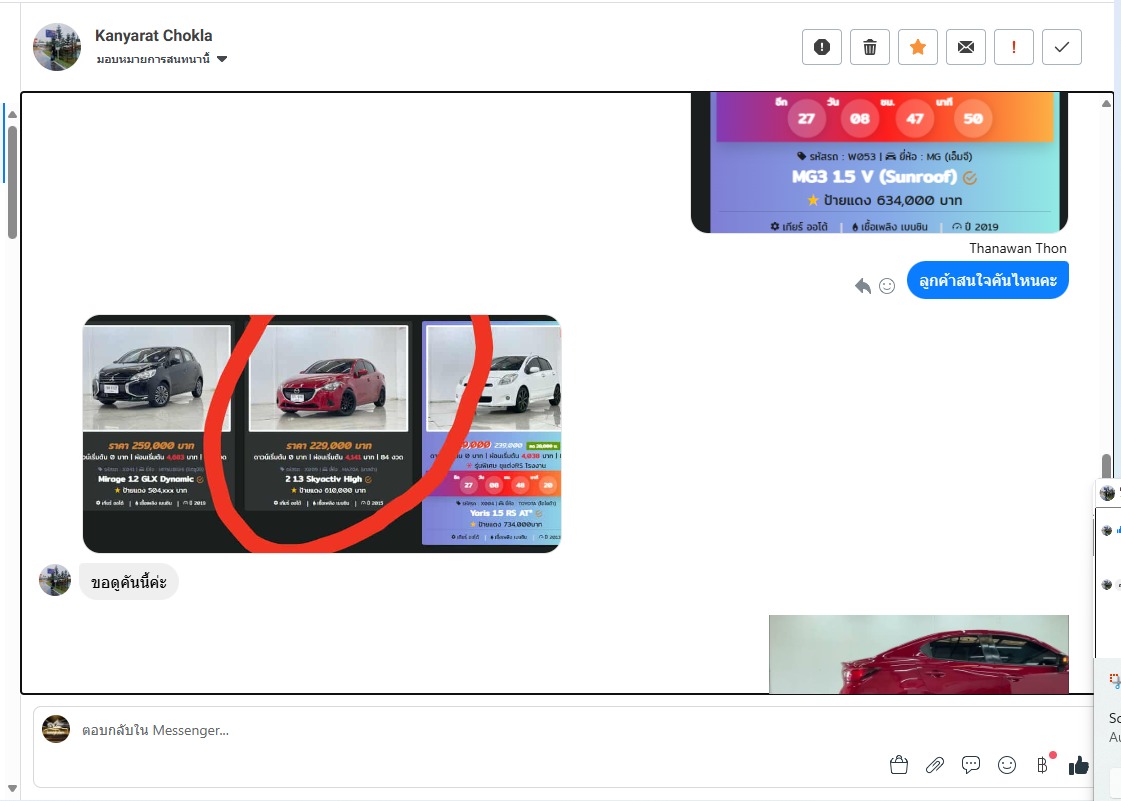Click the Thanawan Thon sender label
The width and height of the screenshot is (1121, 801).
pyautogui.click(x=1017, y=248)
